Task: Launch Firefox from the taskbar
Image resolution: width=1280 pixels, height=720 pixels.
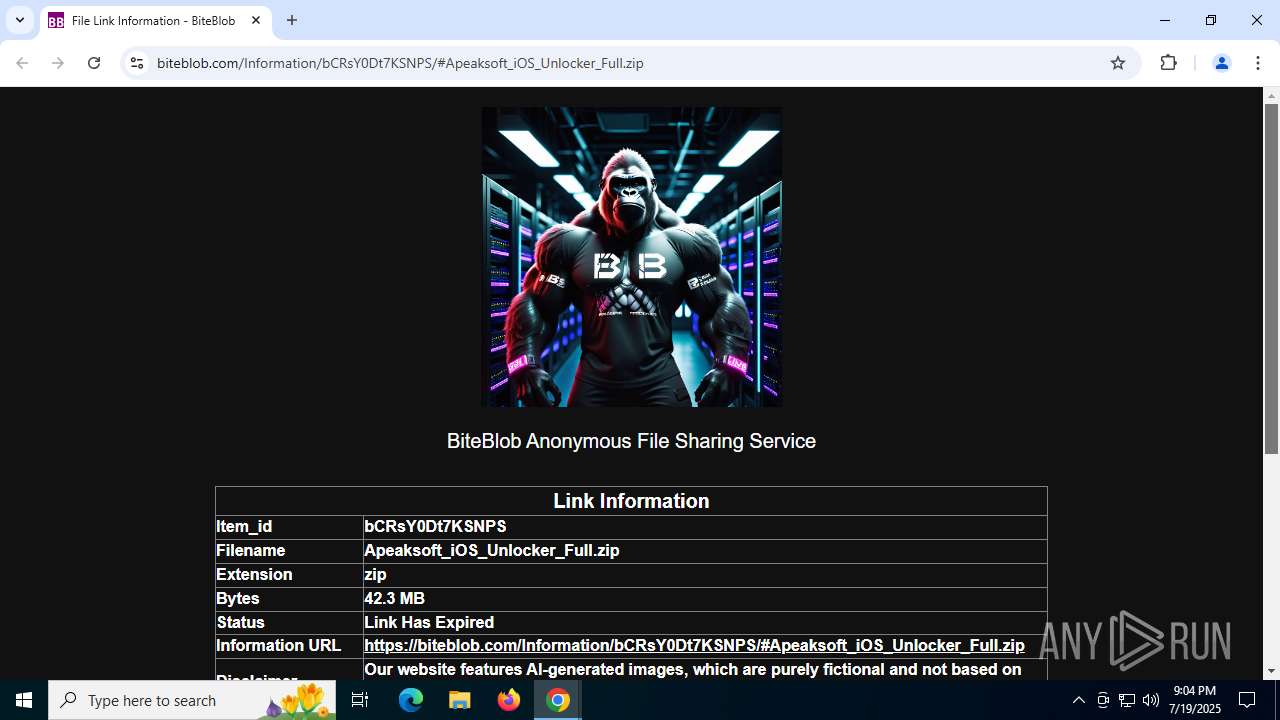Action: tap(509, 700)
